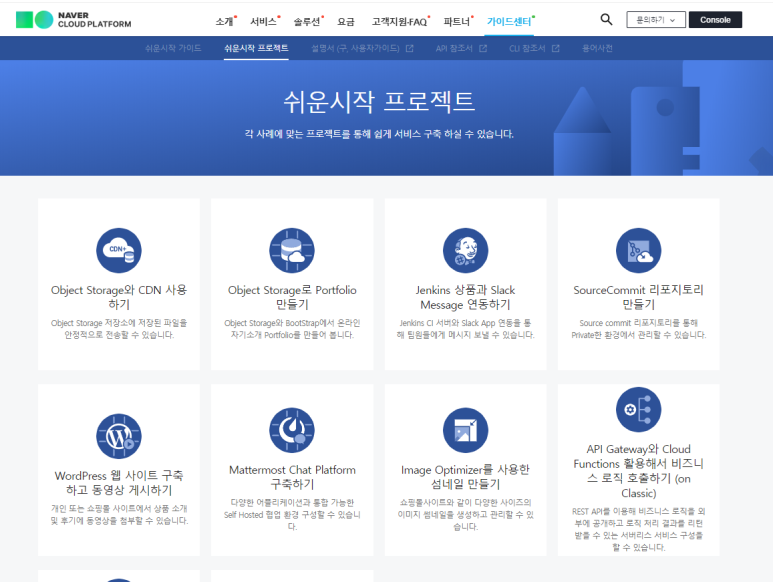Open 'Jenkins 상품과 Slack Message 연동하기' title
The height and width of the screenshot is (582, 773).
point(465,297)
